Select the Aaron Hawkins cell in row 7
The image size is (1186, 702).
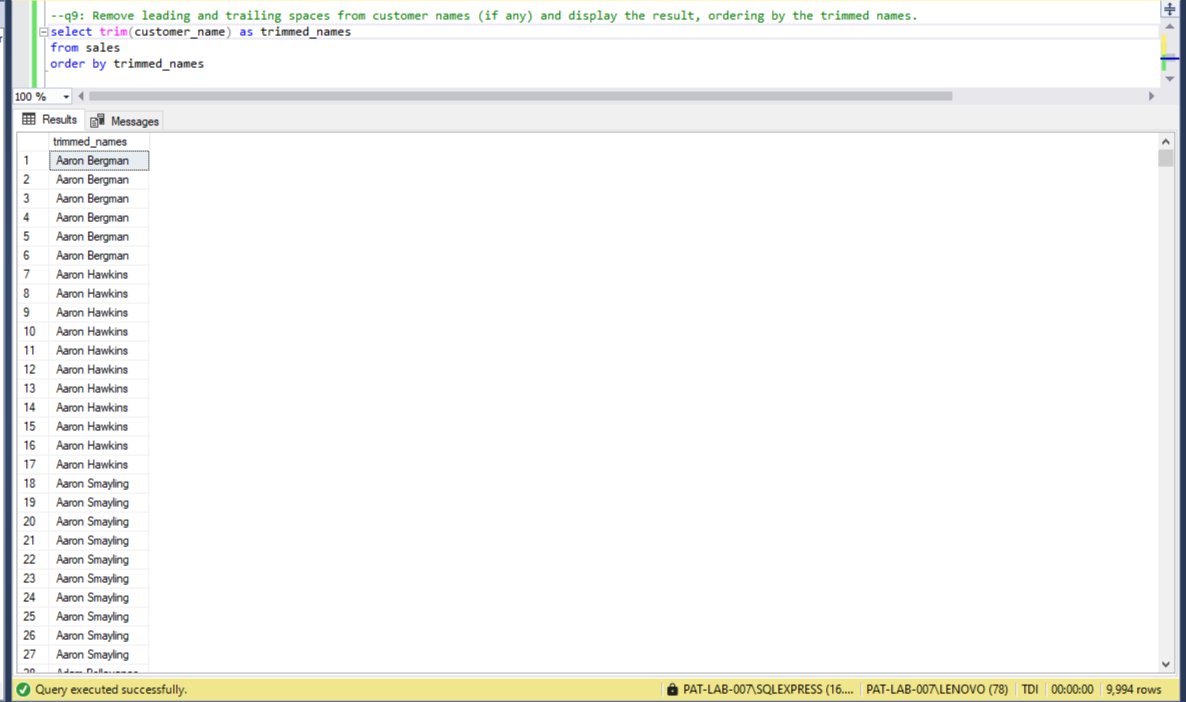tap(99, 275)
